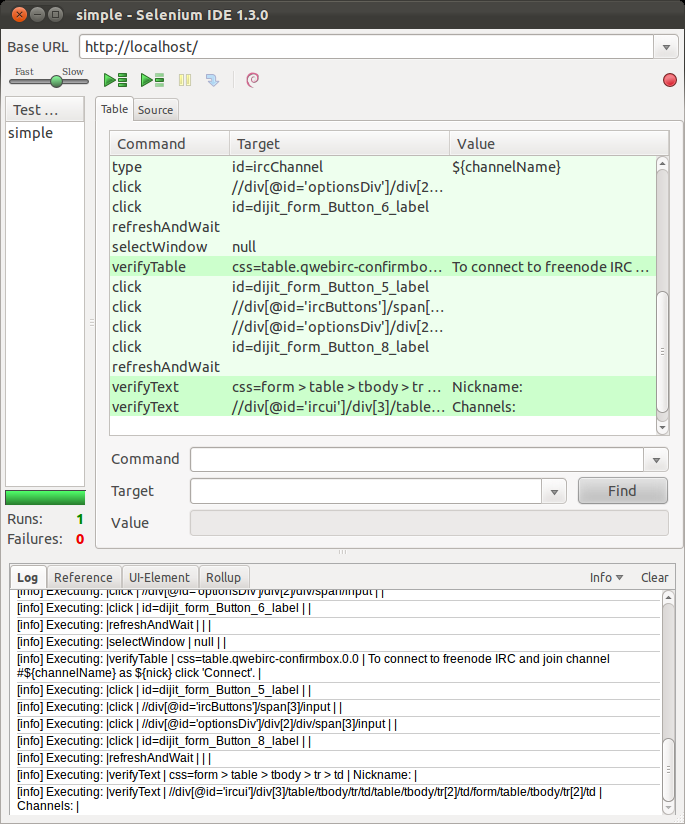Open the Info log level dropdown
The width and height of the screenshot is (685, 824).
point(606,578)
